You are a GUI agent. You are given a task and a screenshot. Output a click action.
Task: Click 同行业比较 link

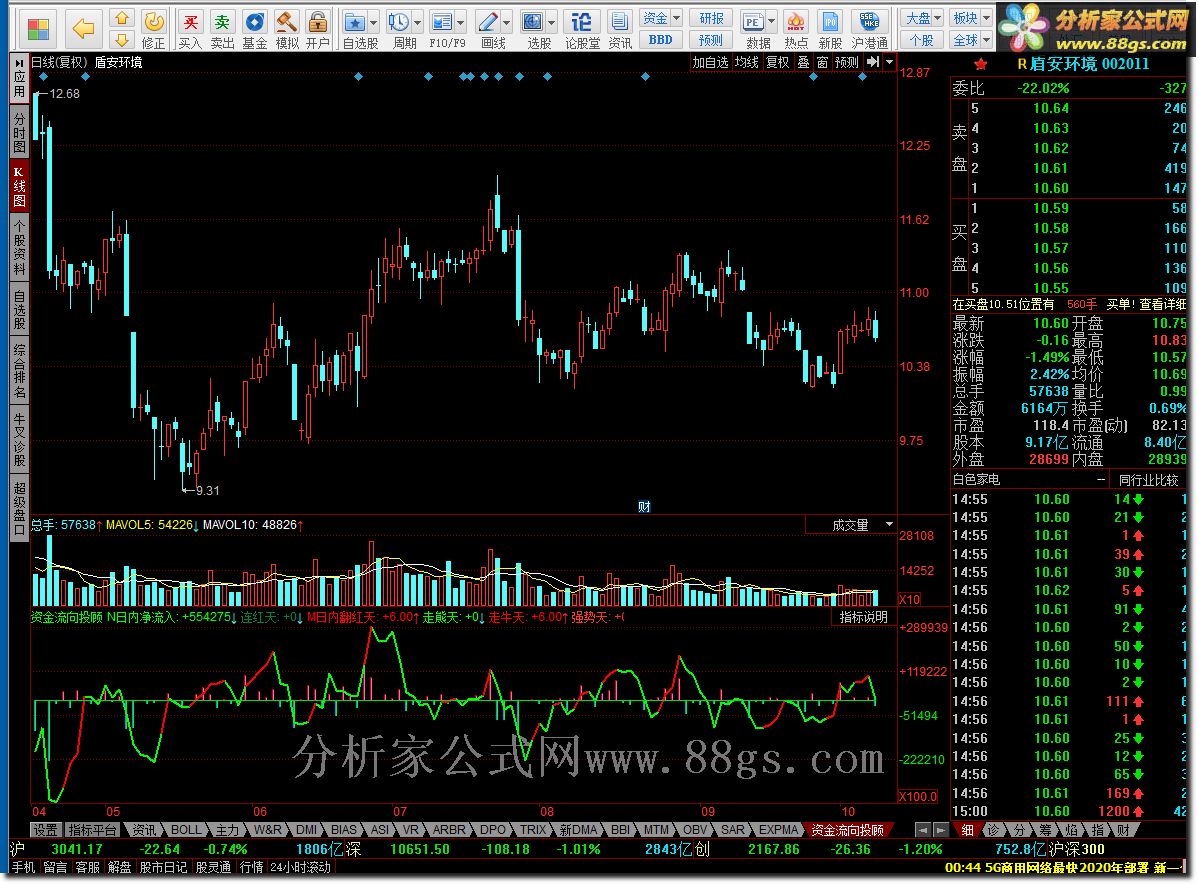click(x=1148, y=480)
